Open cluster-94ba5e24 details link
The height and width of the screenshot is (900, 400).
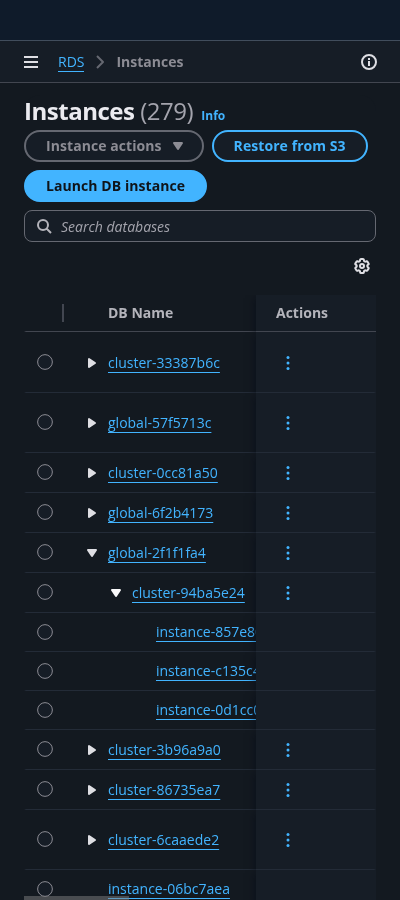[x=188, y=593]
